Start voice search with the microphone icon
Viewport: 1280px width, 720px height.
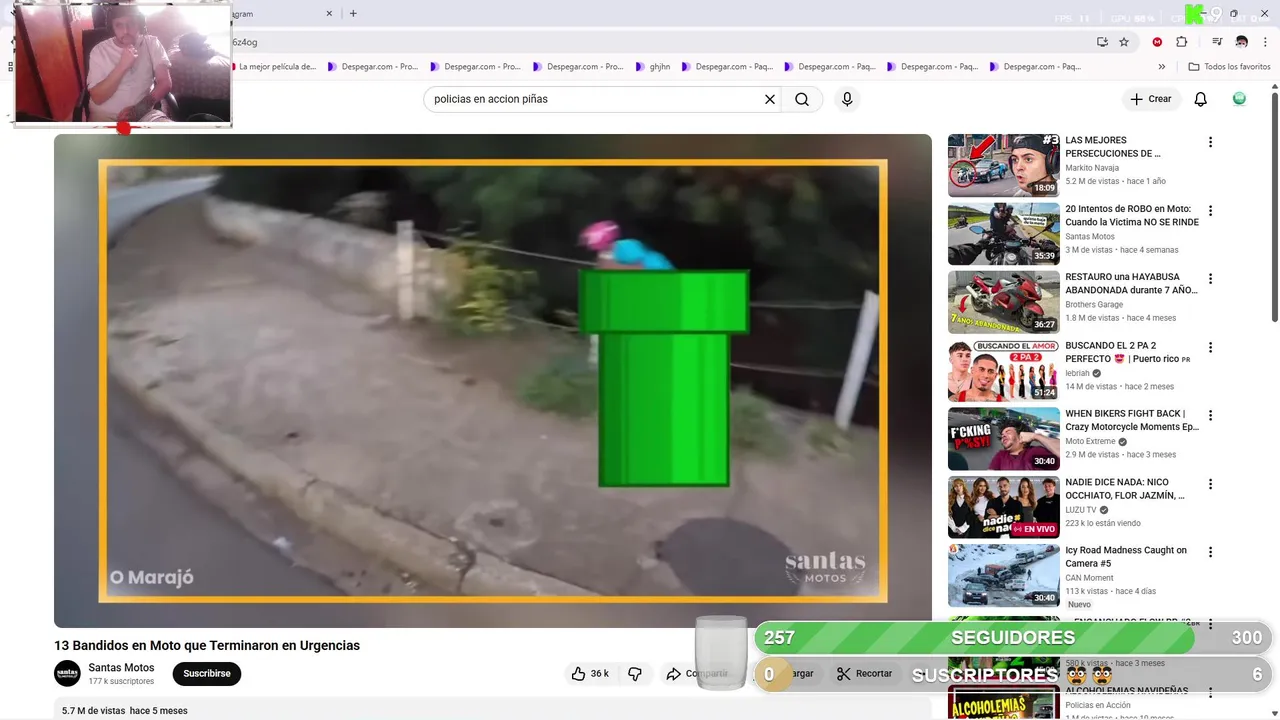pos(847,99)
